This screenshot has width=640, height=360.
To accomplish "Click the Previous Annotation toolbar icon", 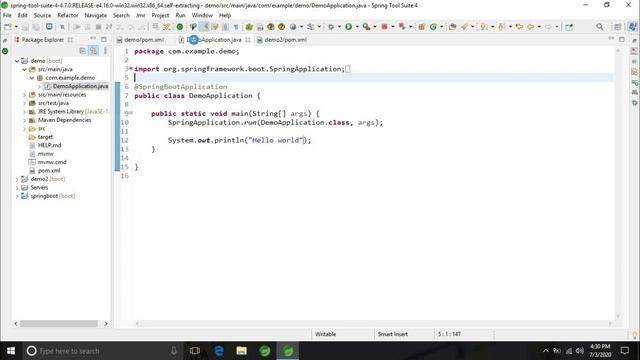I will (x=502, y=27).
